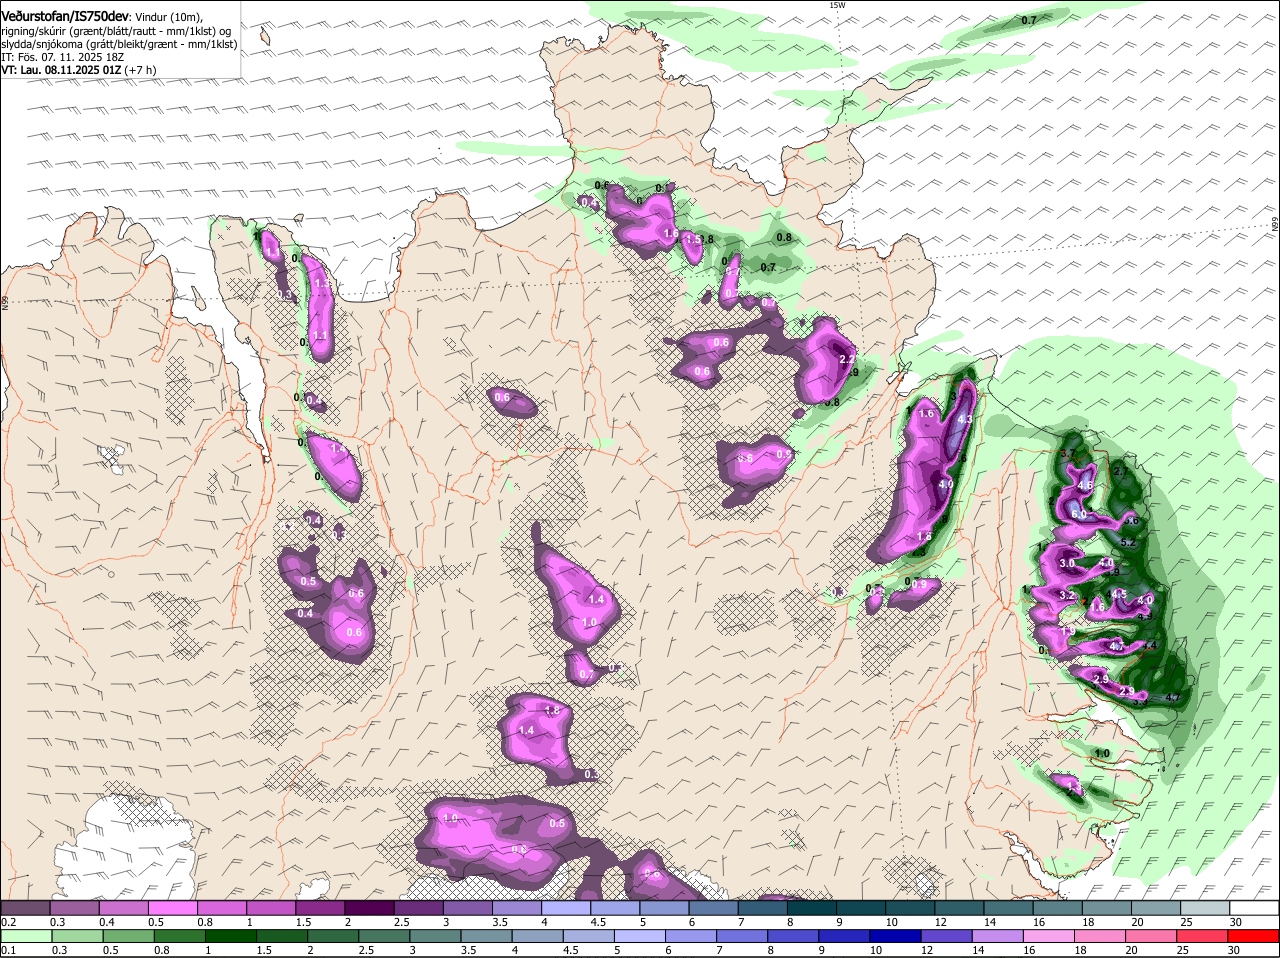Pick the red rain swatch between 25 and 30

click(x=1203, y=936)
